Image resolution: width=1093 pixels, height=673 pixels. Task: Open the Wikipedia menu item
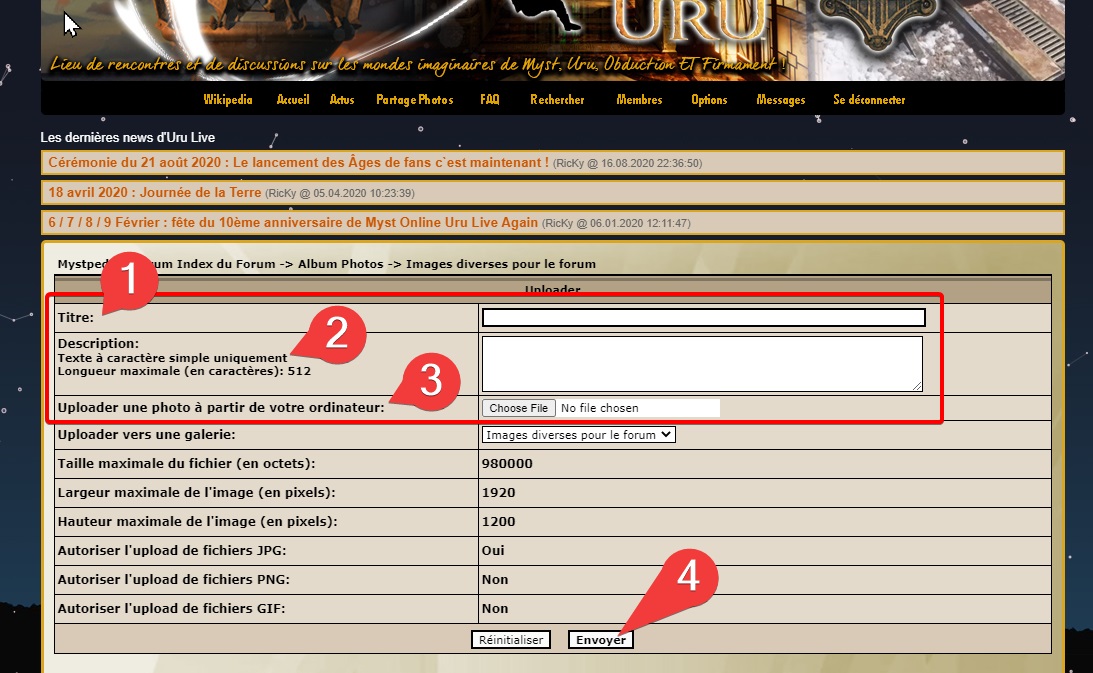(227, 100)
